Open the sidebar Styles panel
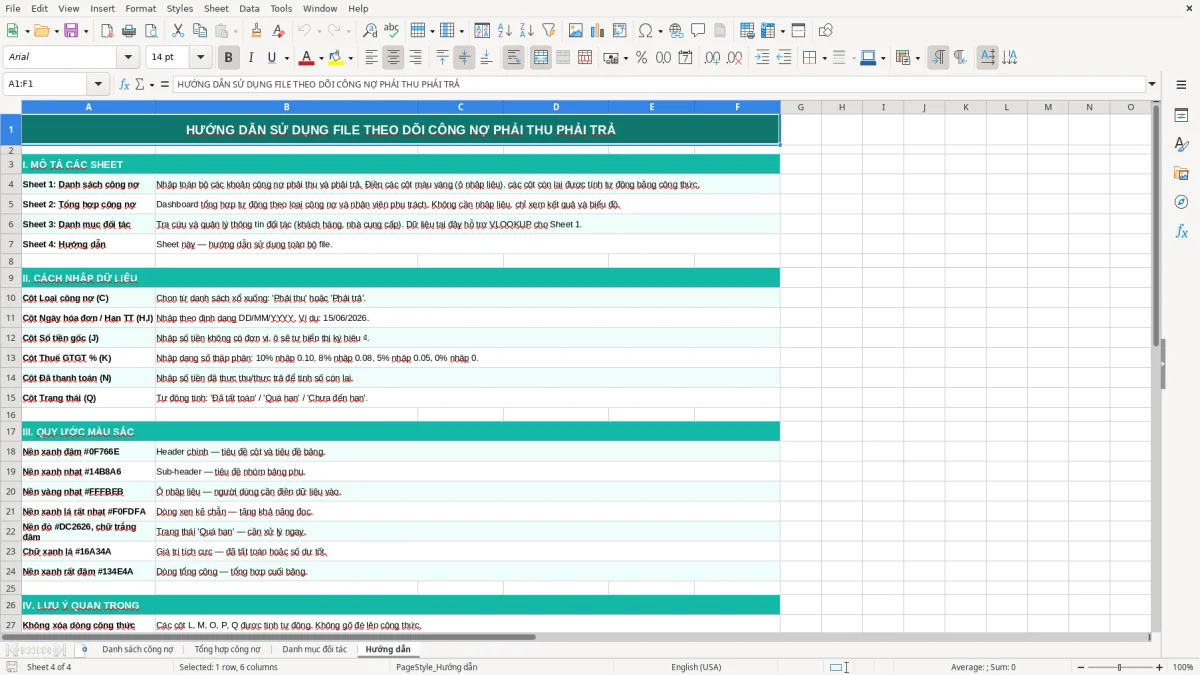1200x675 pixels. (x=1181, y=144)
